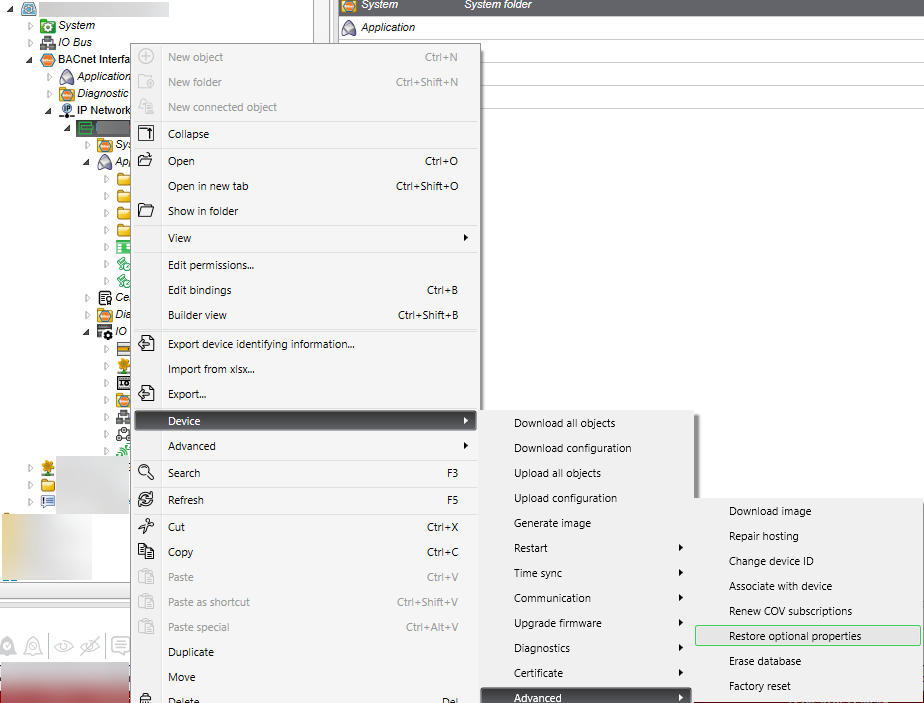
Task: Click the Open folder icon in menu
Action: 146,160
